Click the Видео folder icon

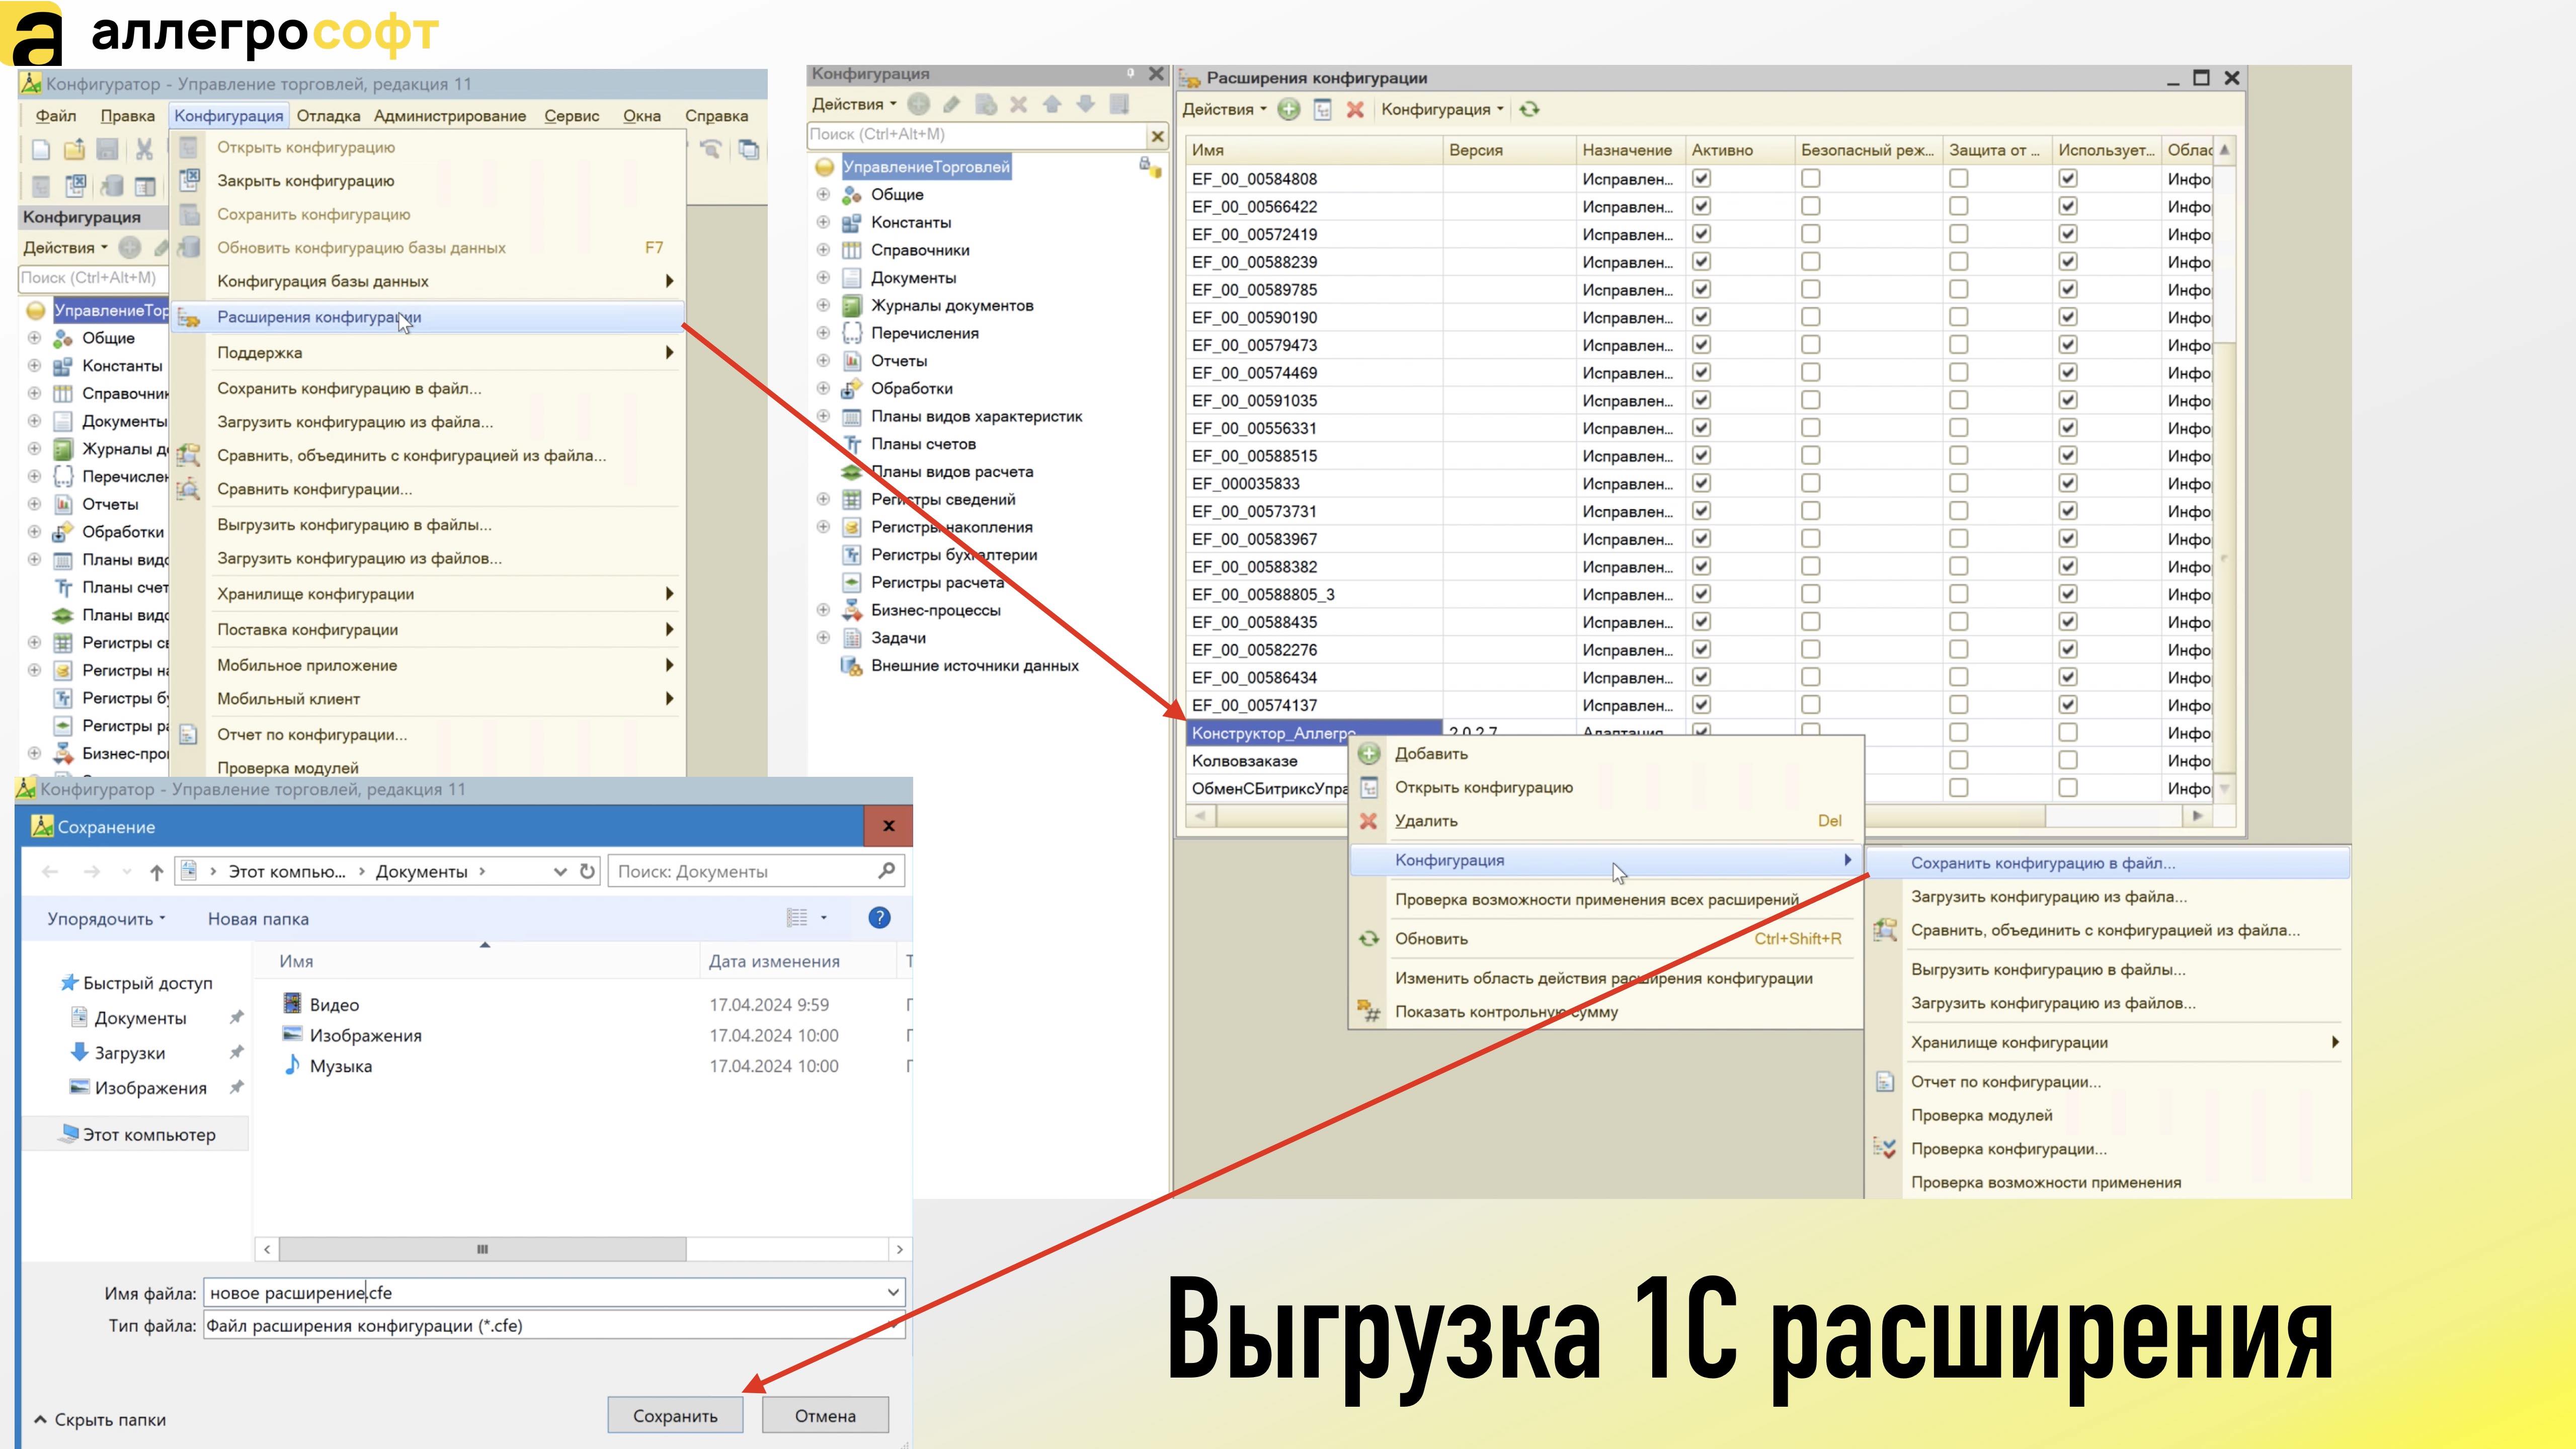(x=292, y=1003)
